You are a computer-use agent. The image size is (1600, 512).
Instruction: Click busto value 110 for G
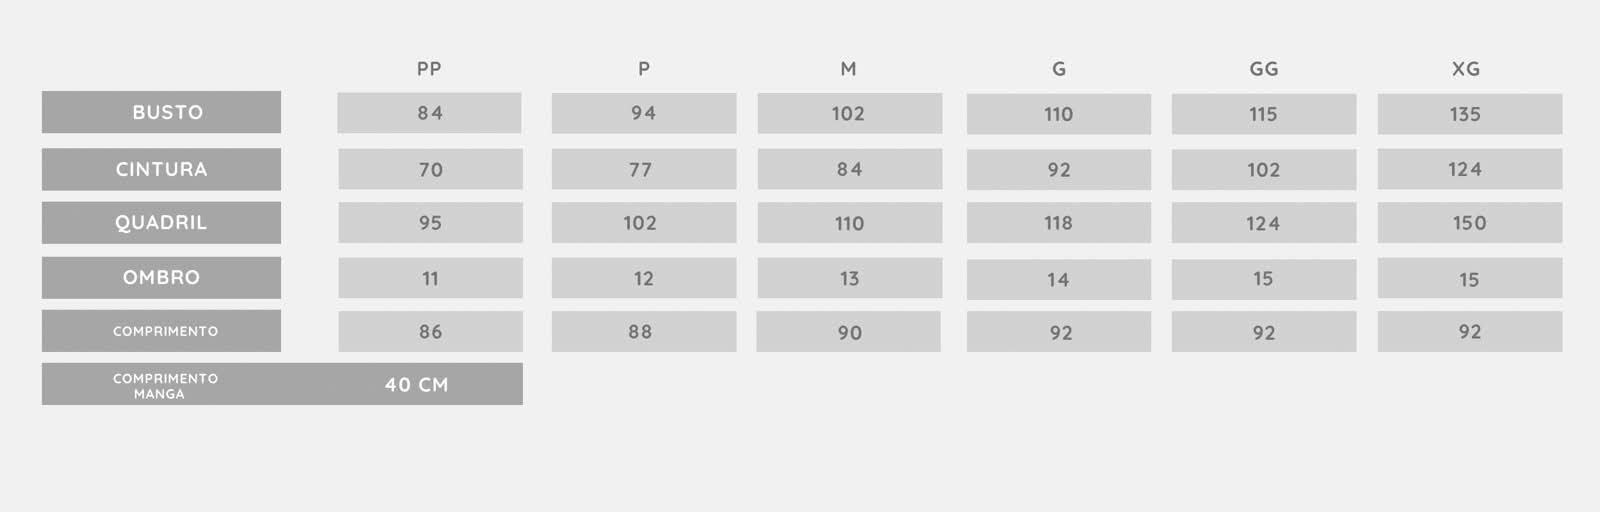(1059, 114)
